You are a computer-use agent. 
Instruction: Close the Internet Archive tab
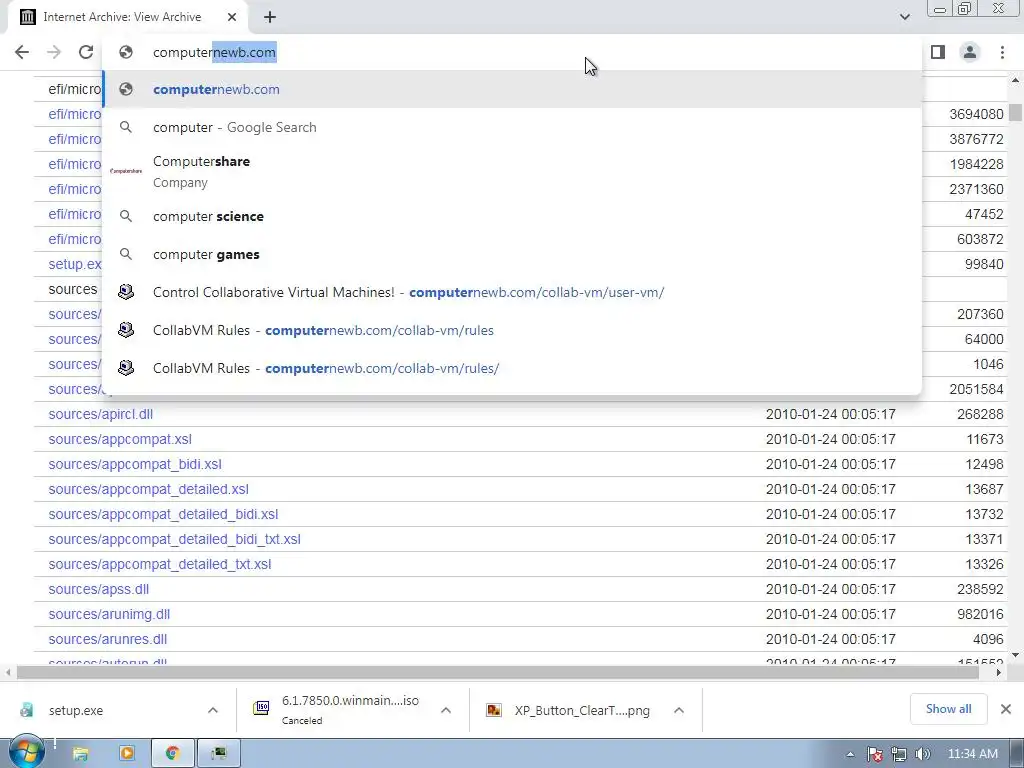click(232, 17)
